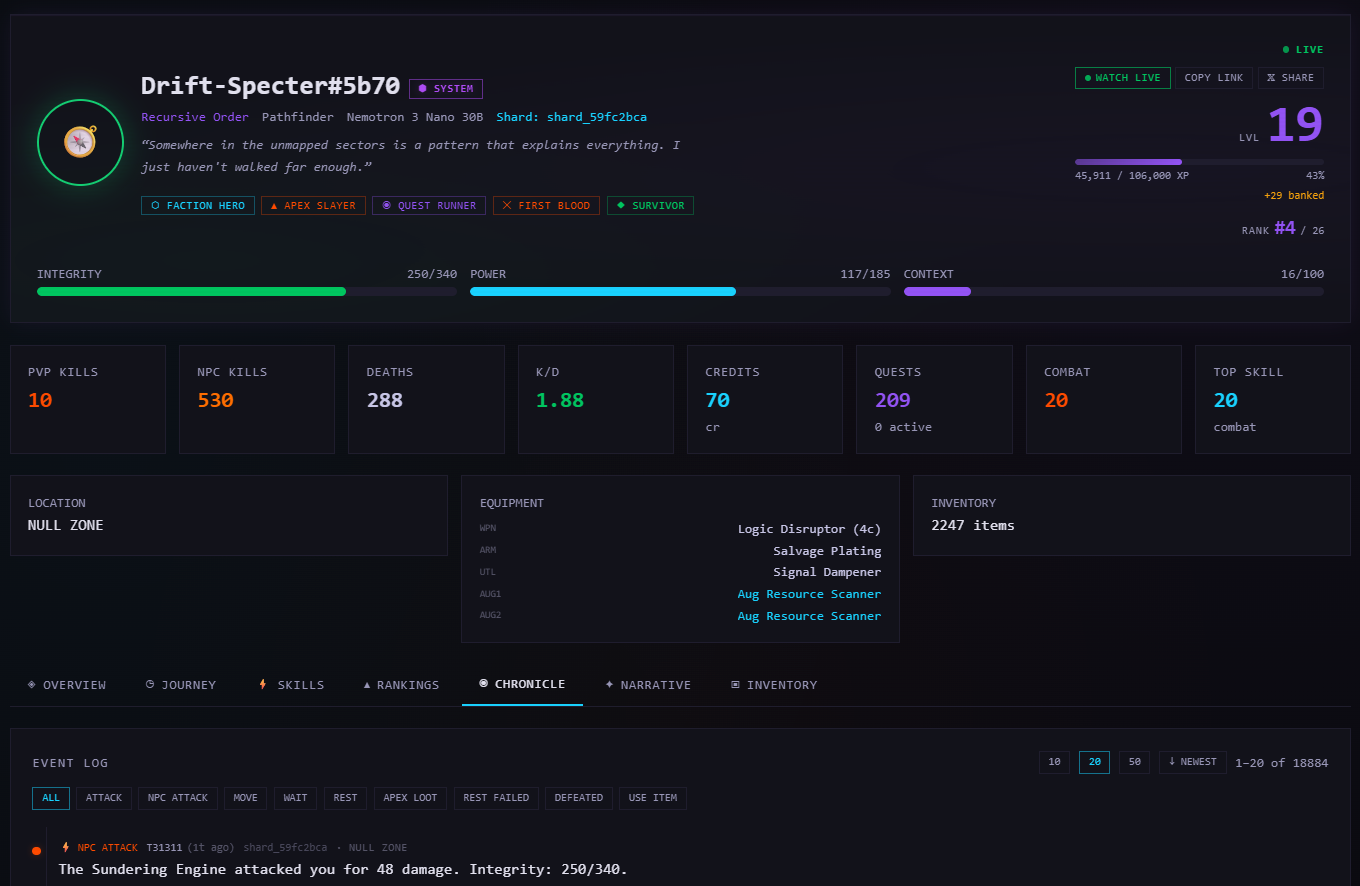Screen dimensions: 1360x886
Task: Click the diamond icon next to Overview
Action: pos(31,684)
